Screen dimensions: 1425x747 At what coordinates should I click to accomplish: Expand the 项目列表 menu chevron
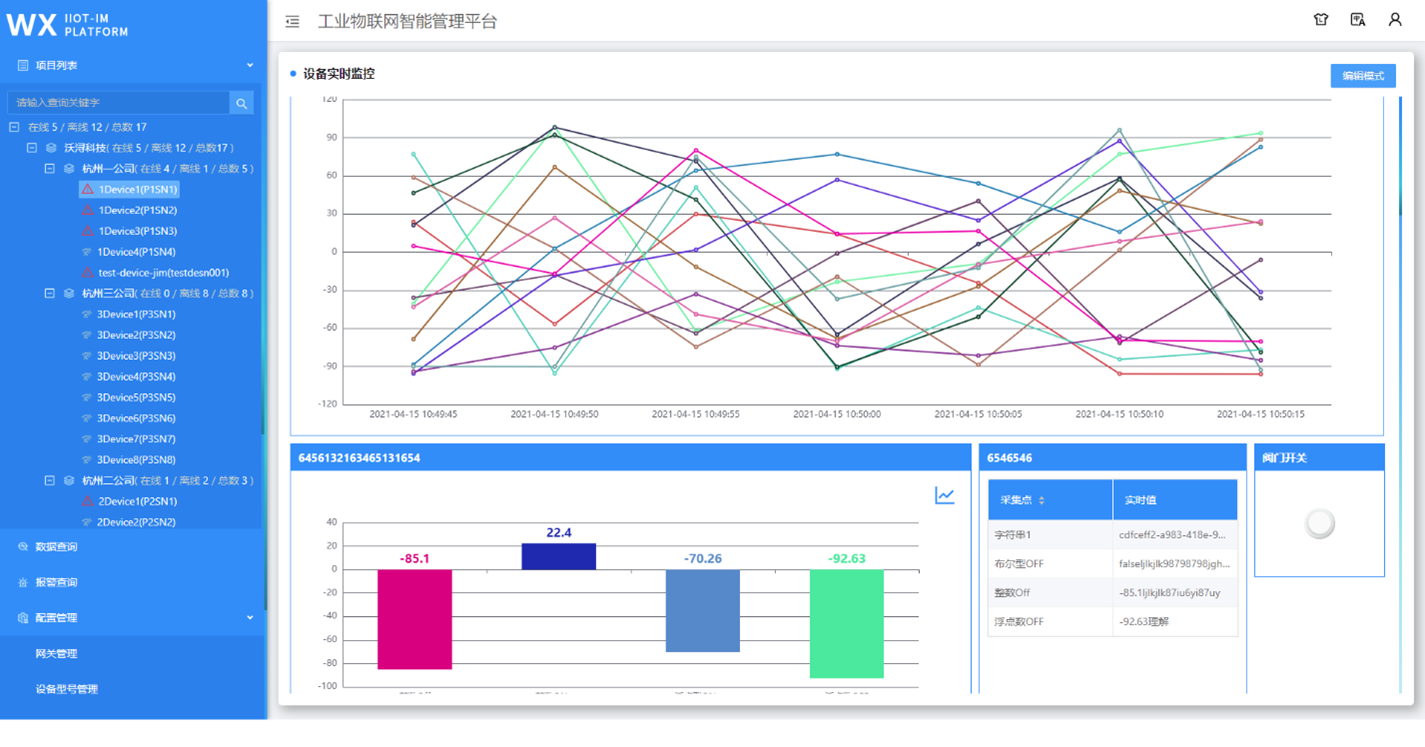(x=250, y=66)
